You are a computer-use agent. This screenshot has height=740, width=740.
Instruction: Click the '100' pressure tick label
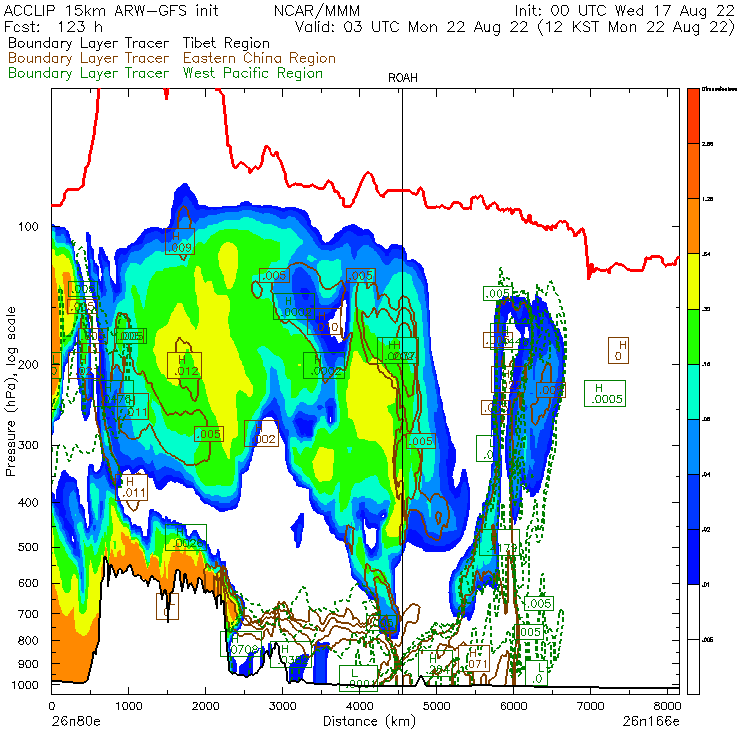(28, 227)
